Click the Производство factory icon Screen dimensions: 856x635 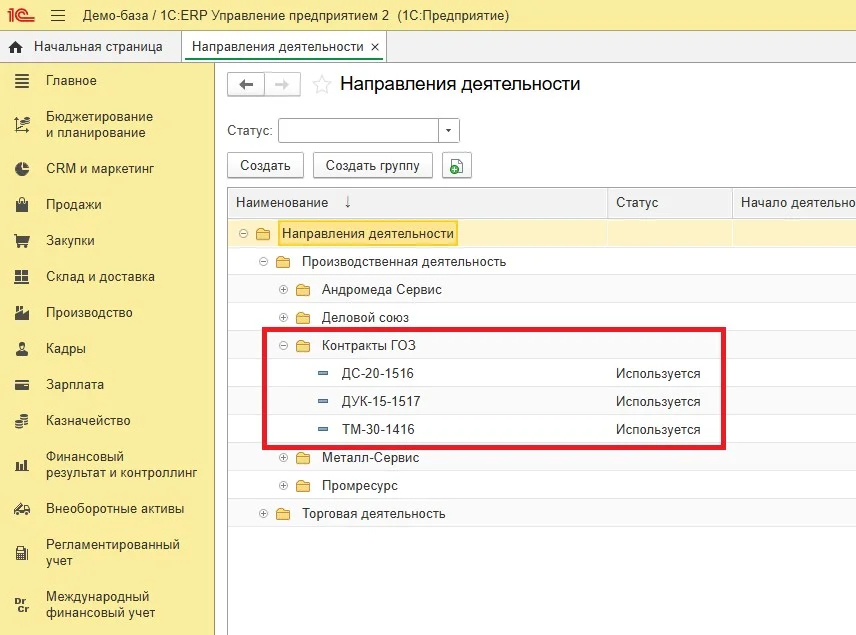pyautogui.click(x=22, y=313)
